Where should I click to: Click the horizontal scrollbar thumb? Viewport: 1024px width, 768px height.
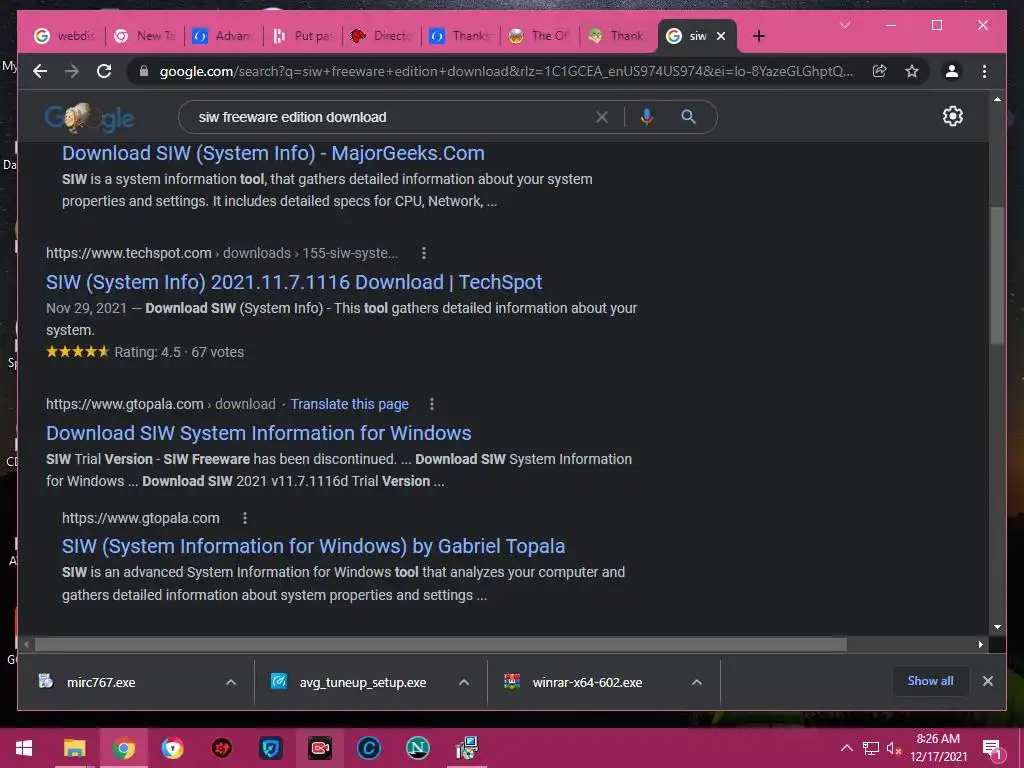point(441,645)
